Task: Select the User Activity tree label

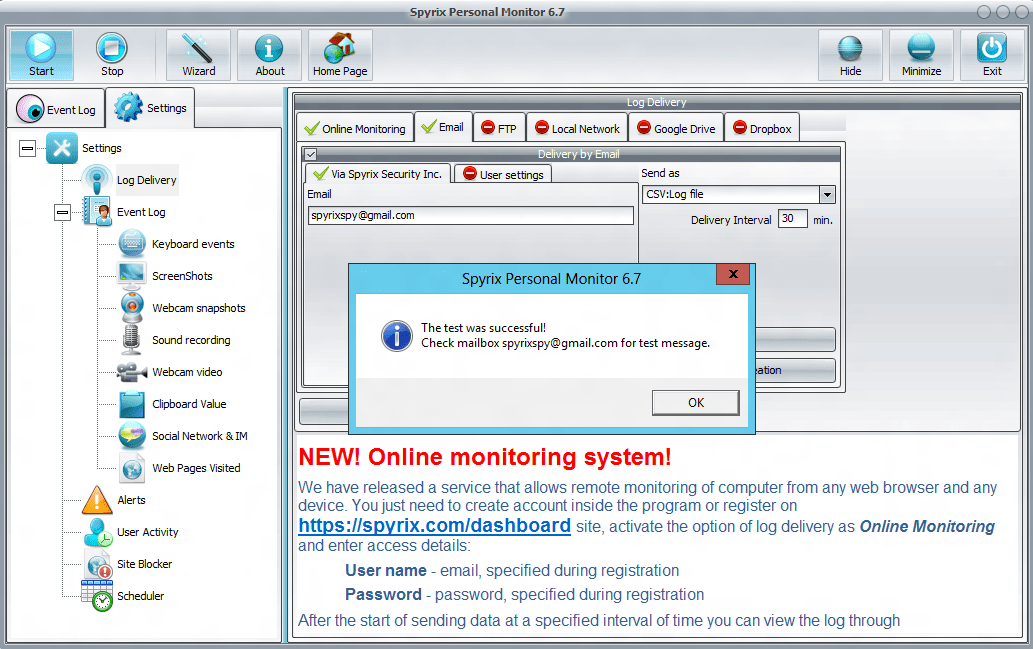Action: [148, 532]
